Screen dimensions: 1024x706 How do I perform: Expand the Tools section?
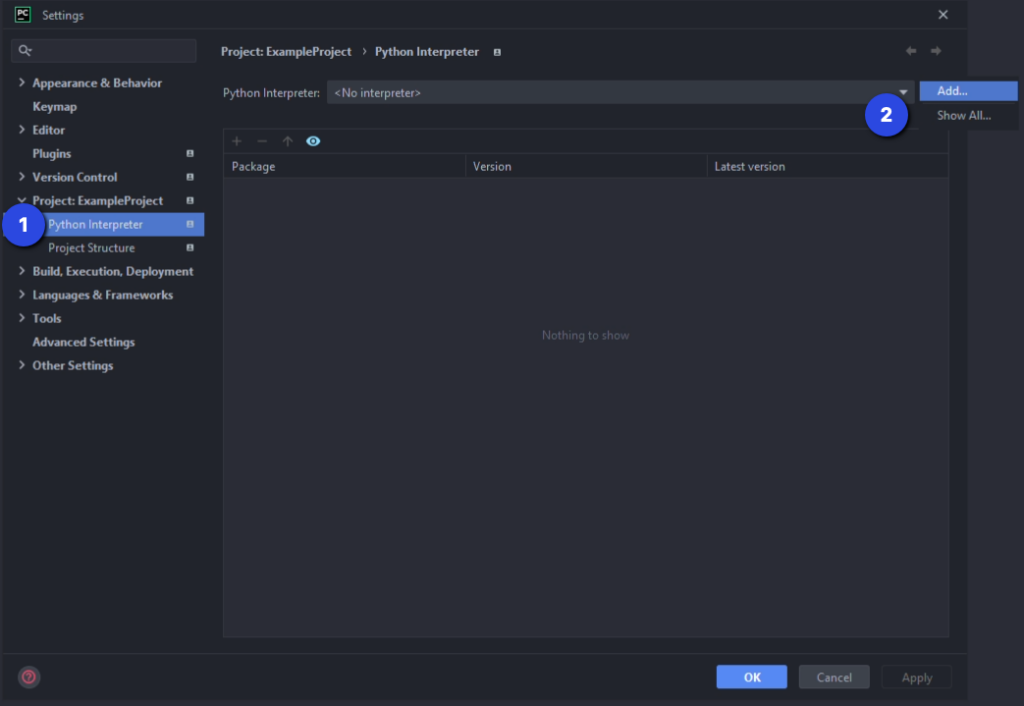pos(22,317)
